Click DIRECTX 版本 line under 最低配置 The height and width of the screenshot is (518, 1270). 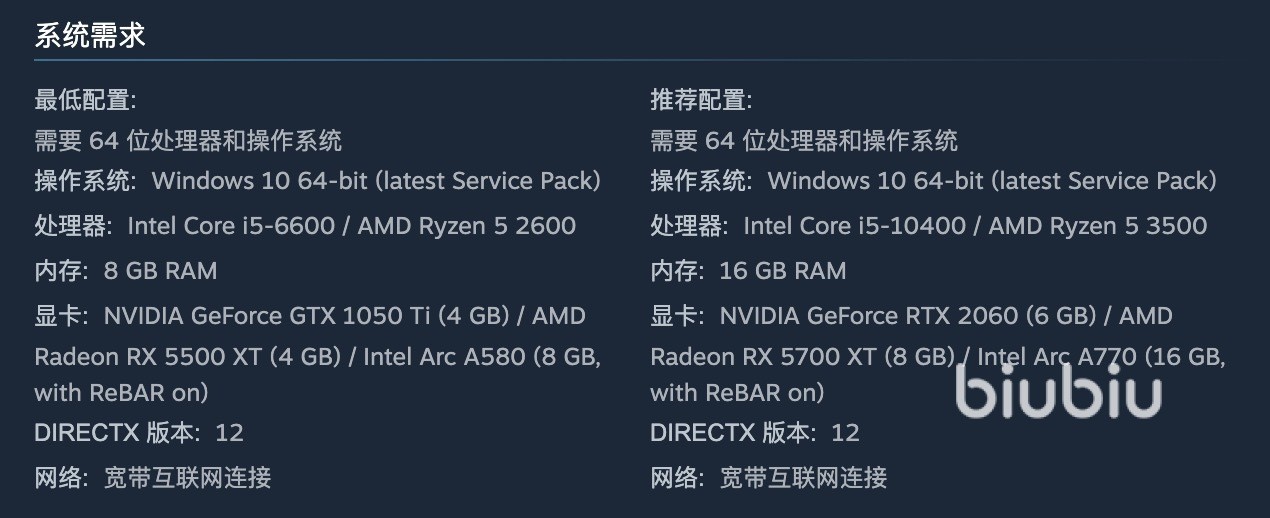(139, 433)
